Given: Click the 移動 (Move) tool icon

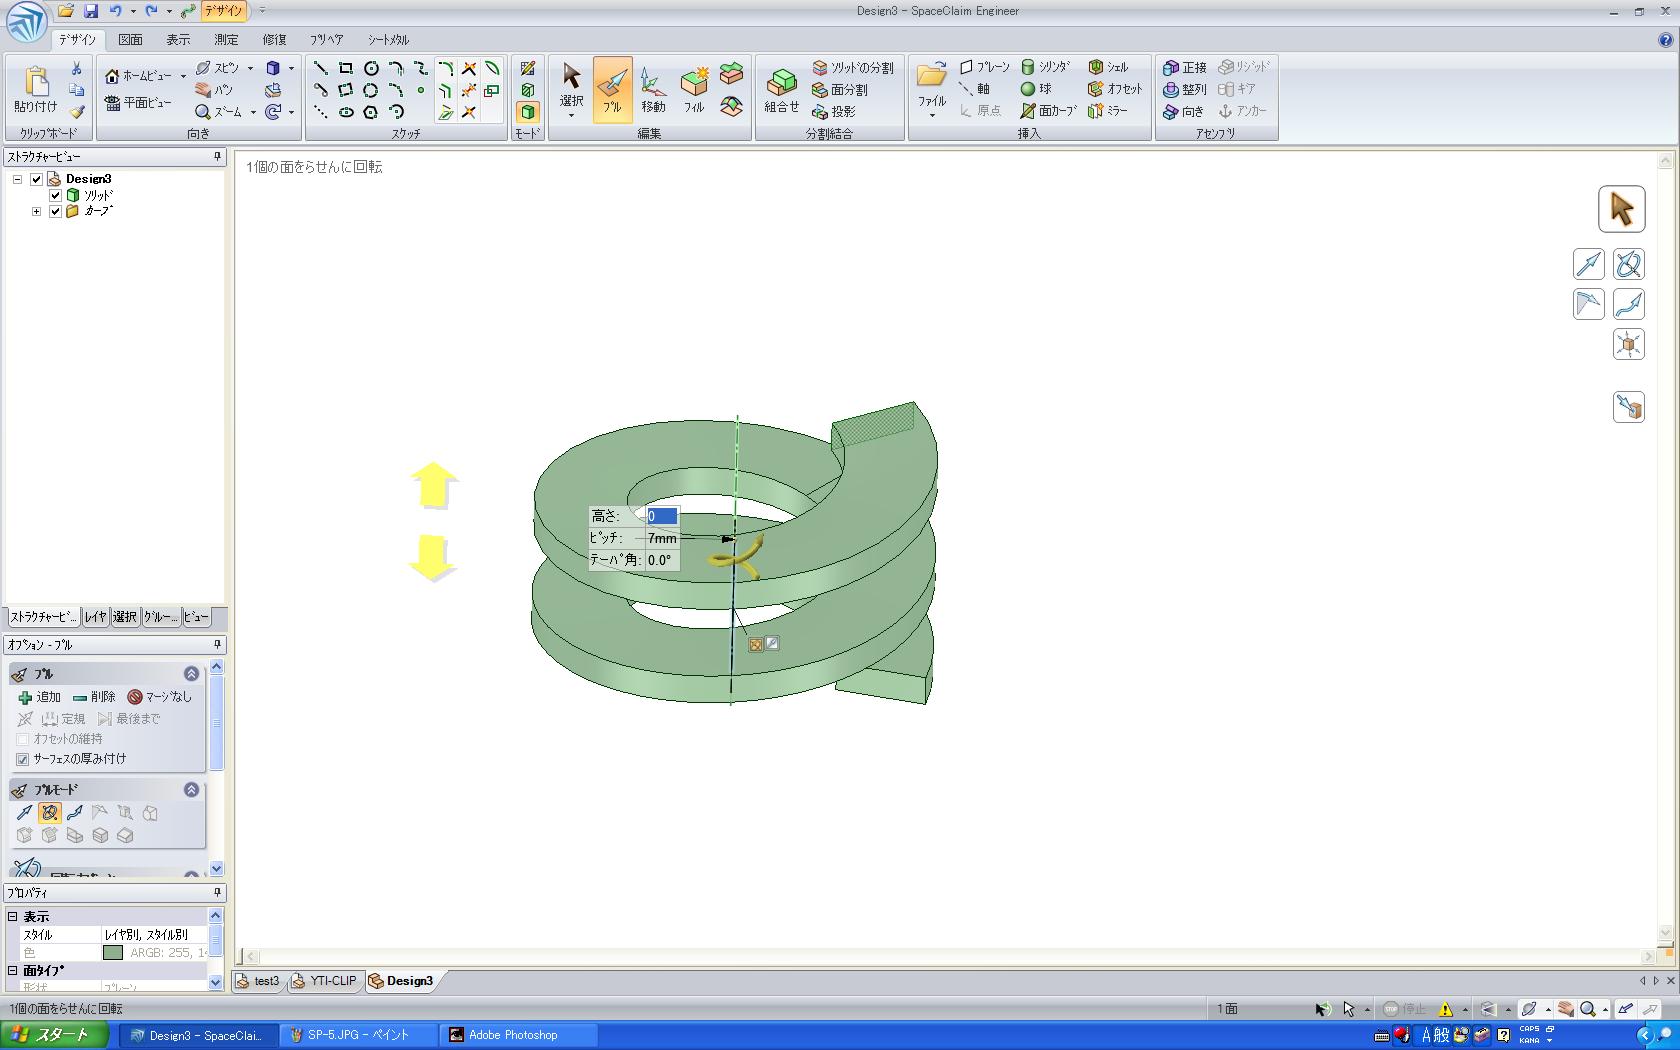Looking at the screenshot, I should [x=653, y=89].
